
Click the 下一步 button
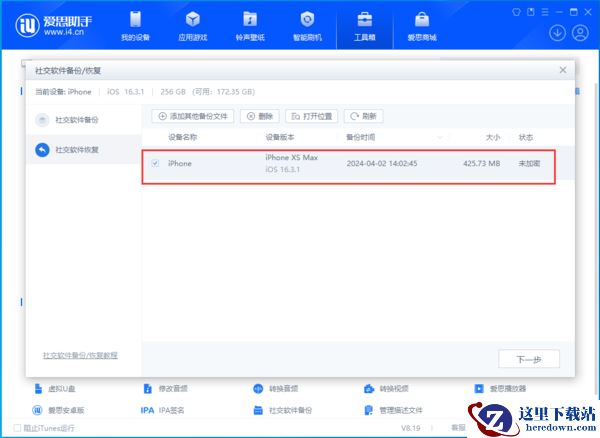point(529,359)
